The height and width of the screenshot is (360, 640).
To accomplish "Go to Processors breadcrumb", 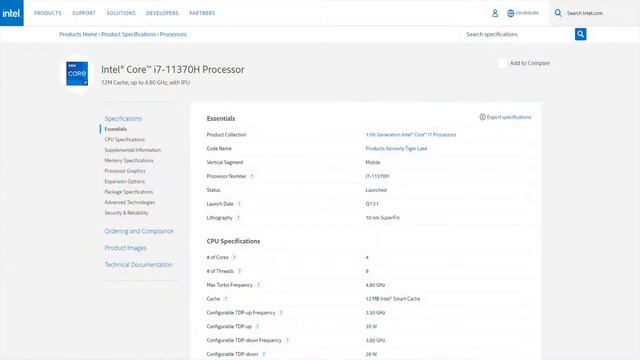I will pyautogui.click(x=173, y=34).
